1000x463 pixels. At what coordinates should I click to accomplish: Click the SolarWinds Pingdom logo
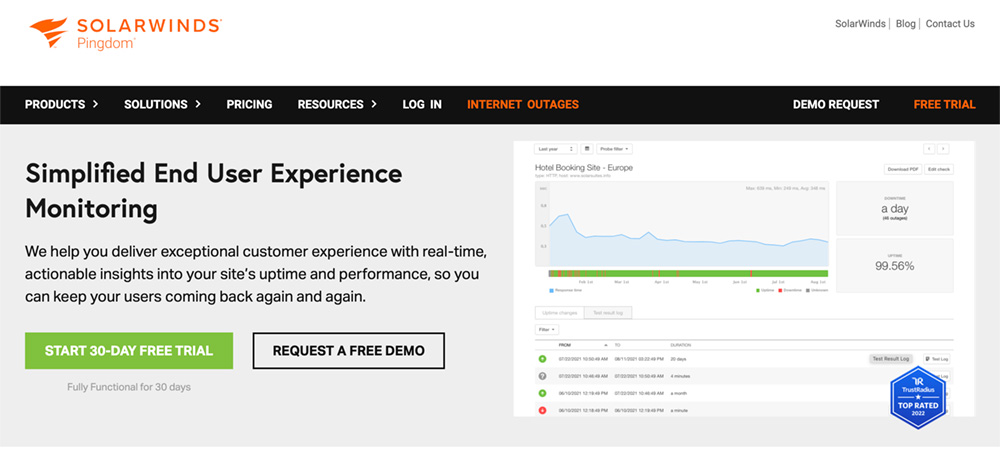click(x=125, y=33)
